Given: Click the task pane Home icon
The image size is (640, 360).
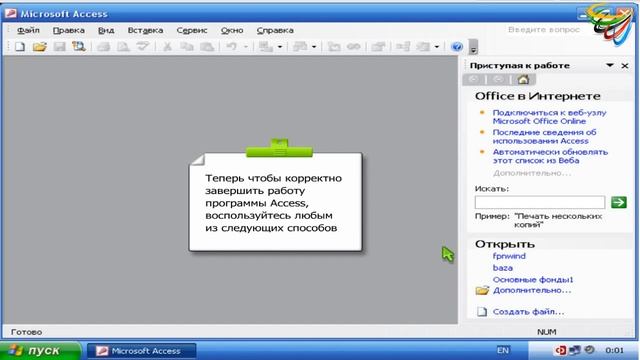Looking at the screenshot, I should 523,79.
